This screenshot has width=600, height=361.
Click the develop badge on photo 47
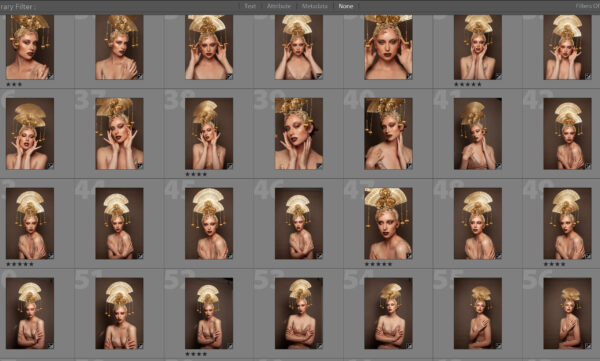[409, 256]
